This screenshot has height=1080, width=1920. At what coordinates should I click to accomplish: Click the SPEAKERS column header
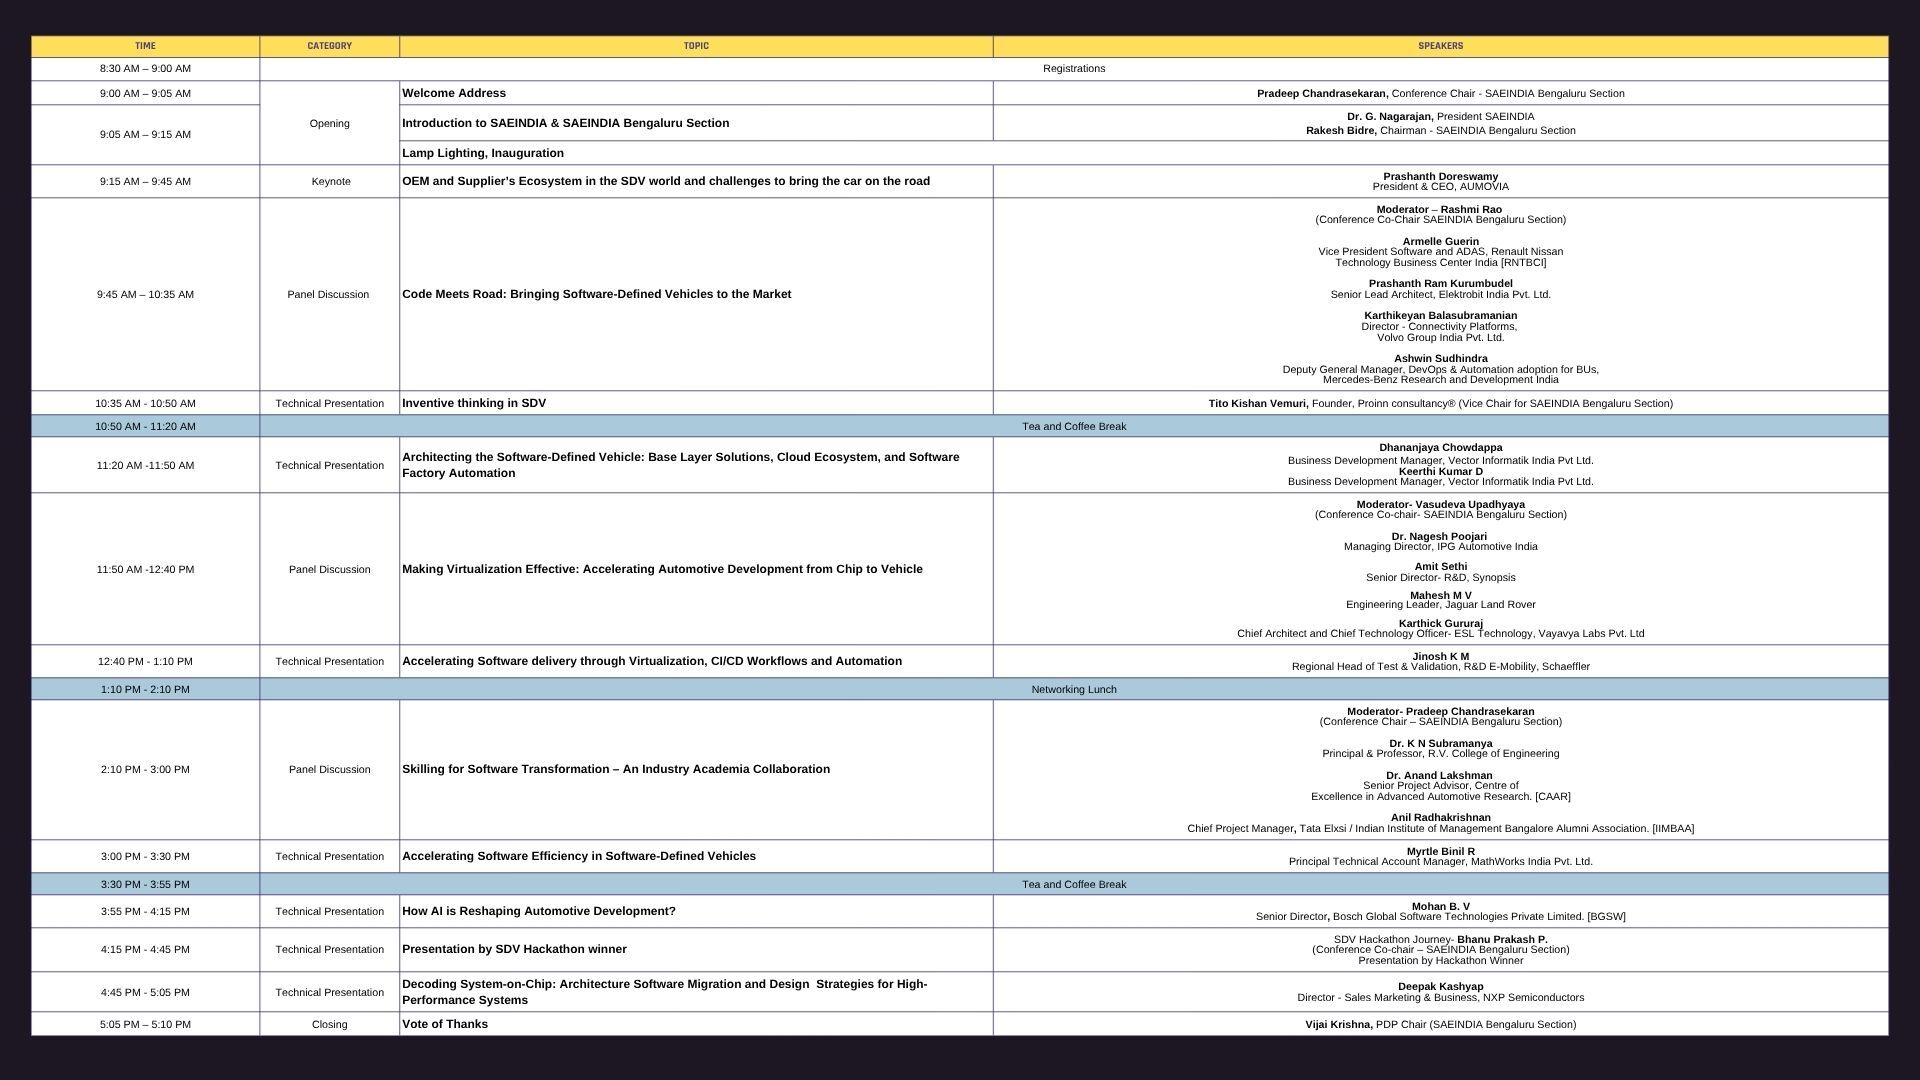tap(1441, 45)
